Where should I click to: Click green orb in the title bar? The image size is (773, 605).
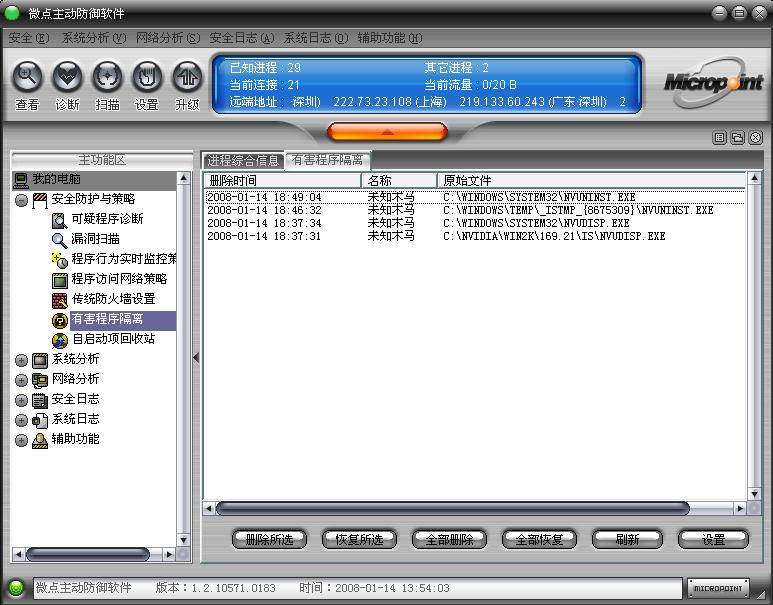coord(12,13)
